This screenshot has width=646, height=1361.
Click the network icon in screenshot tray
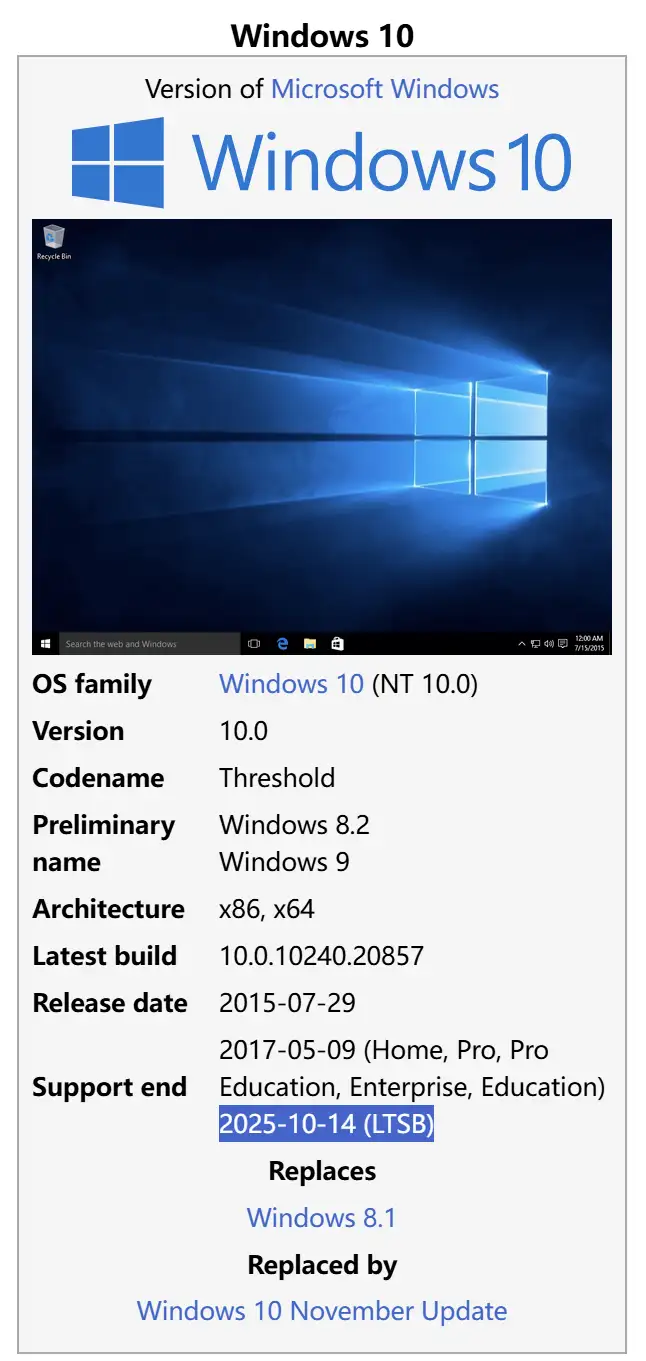pyautogui.click(x=535, y=645)
